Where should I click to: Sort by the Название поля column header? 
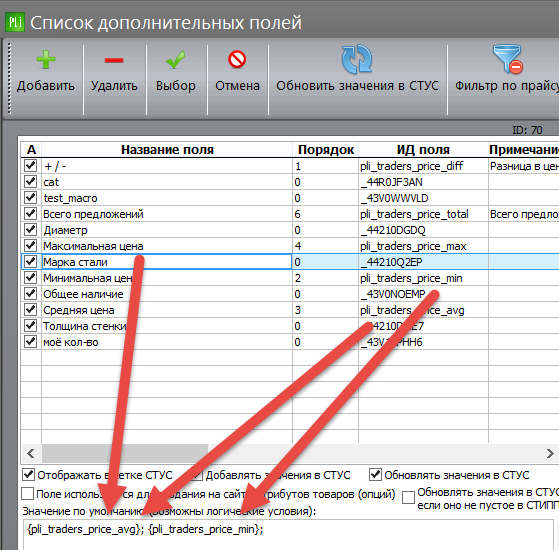tap(167, 150)
